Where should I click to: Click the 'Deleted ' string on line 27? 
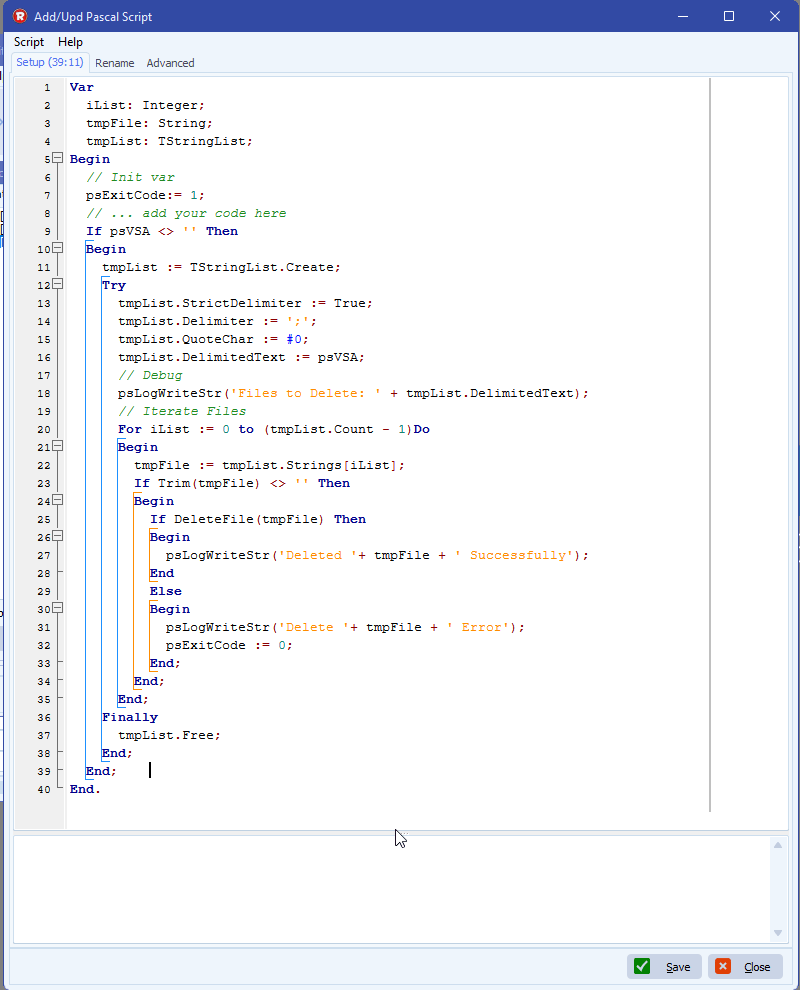[318, 555]
